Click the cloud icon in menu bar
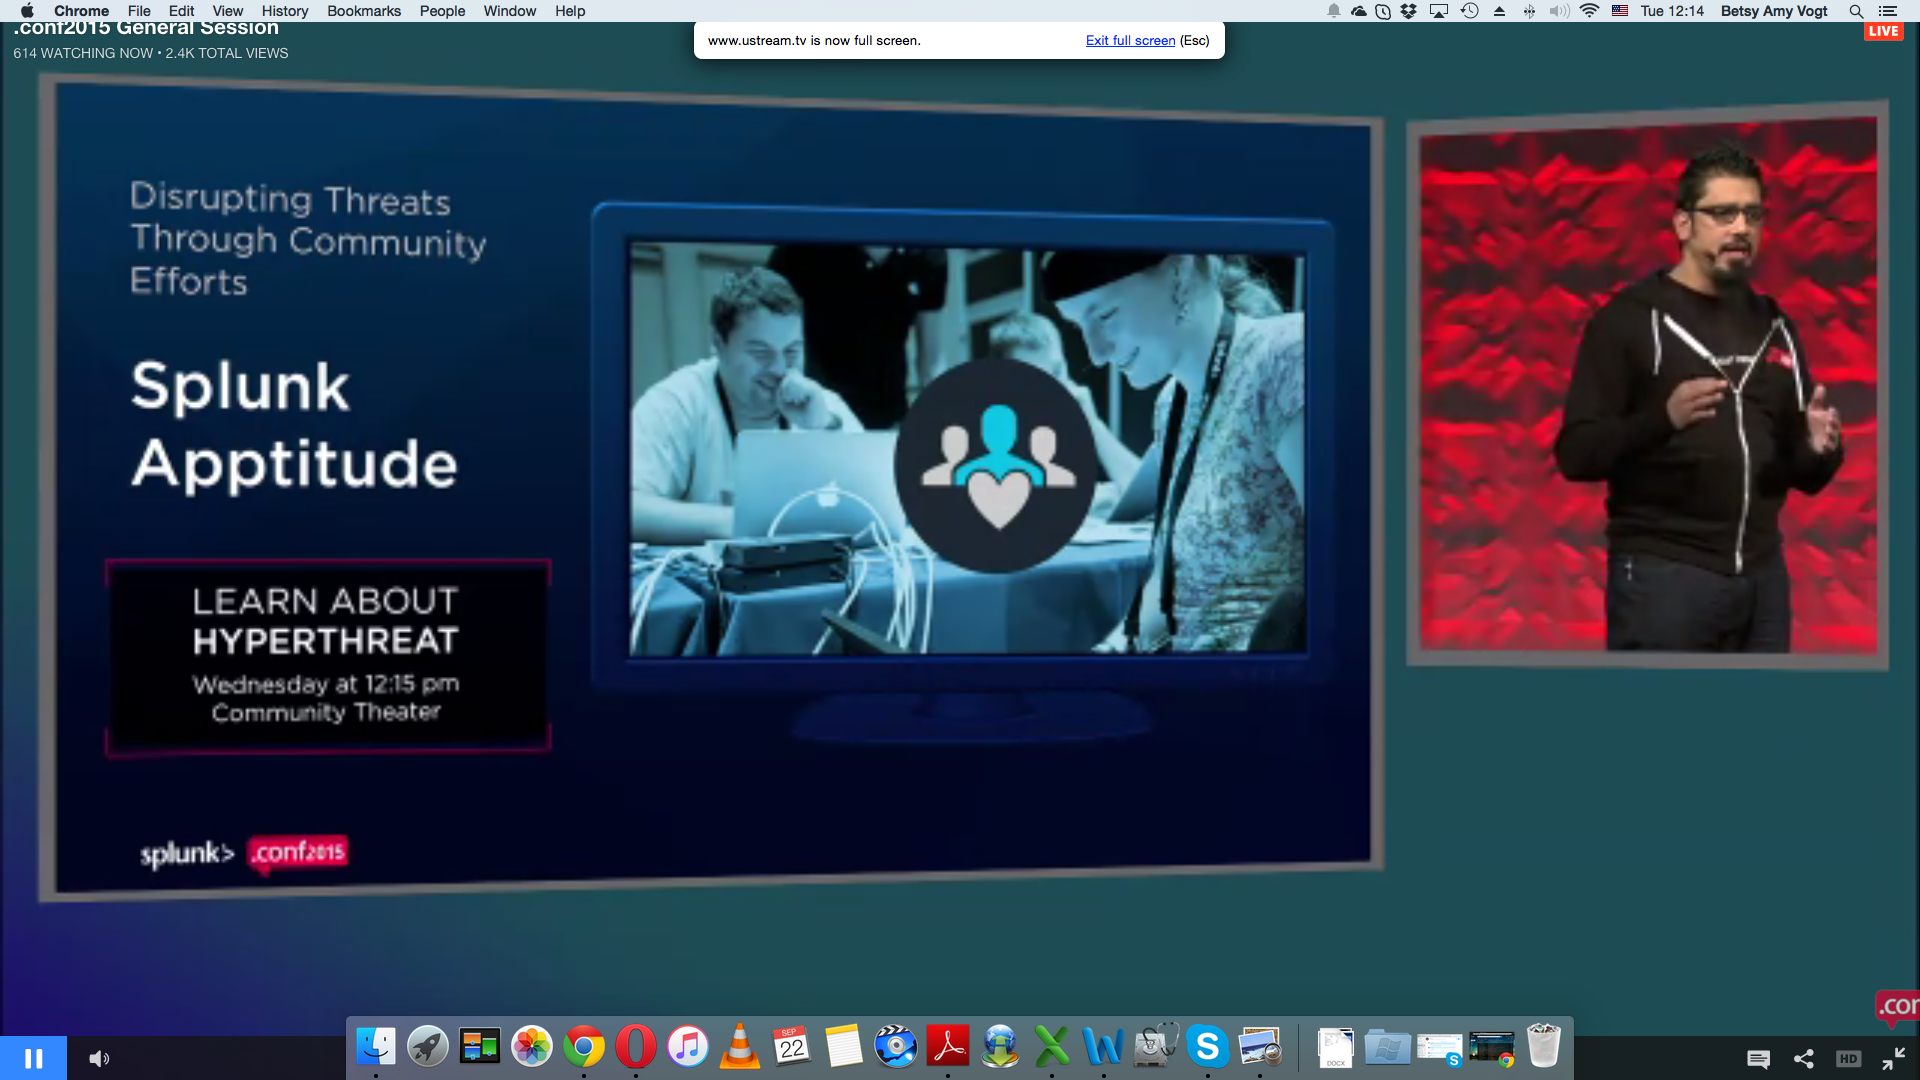1920x1080 pixels. point(1358,11)
